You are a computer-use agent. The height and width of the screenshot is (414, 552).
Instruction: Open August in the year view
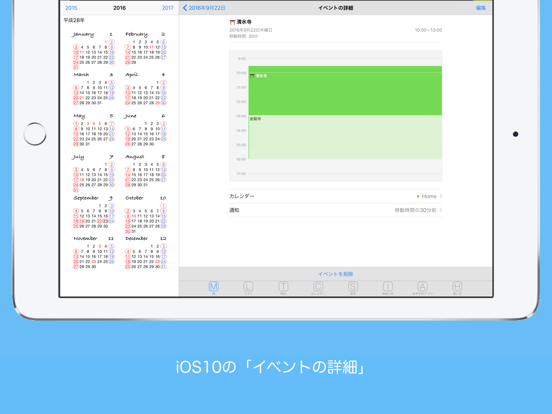145,171
